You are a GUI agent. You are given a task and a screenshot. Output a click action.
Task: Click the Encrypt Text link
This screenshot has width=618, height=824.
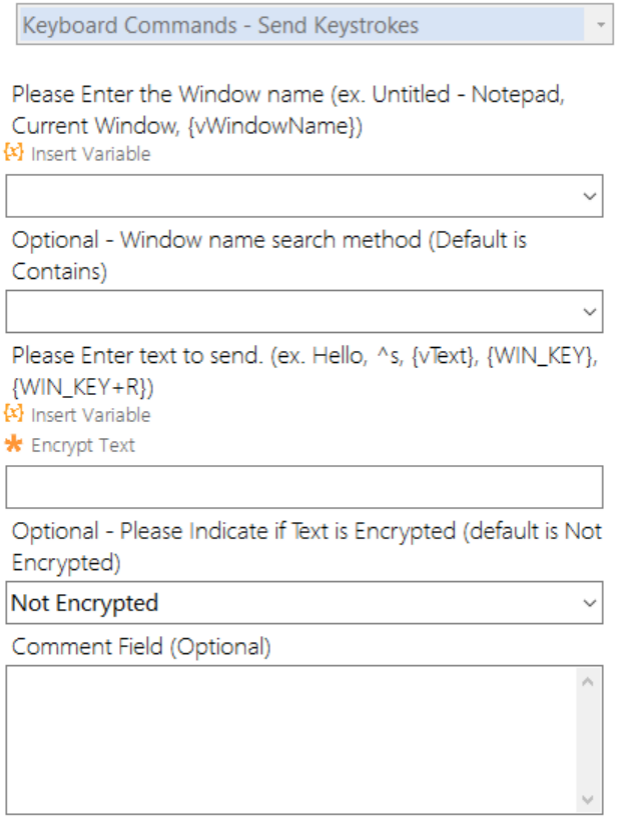click(x=82, y=446)
